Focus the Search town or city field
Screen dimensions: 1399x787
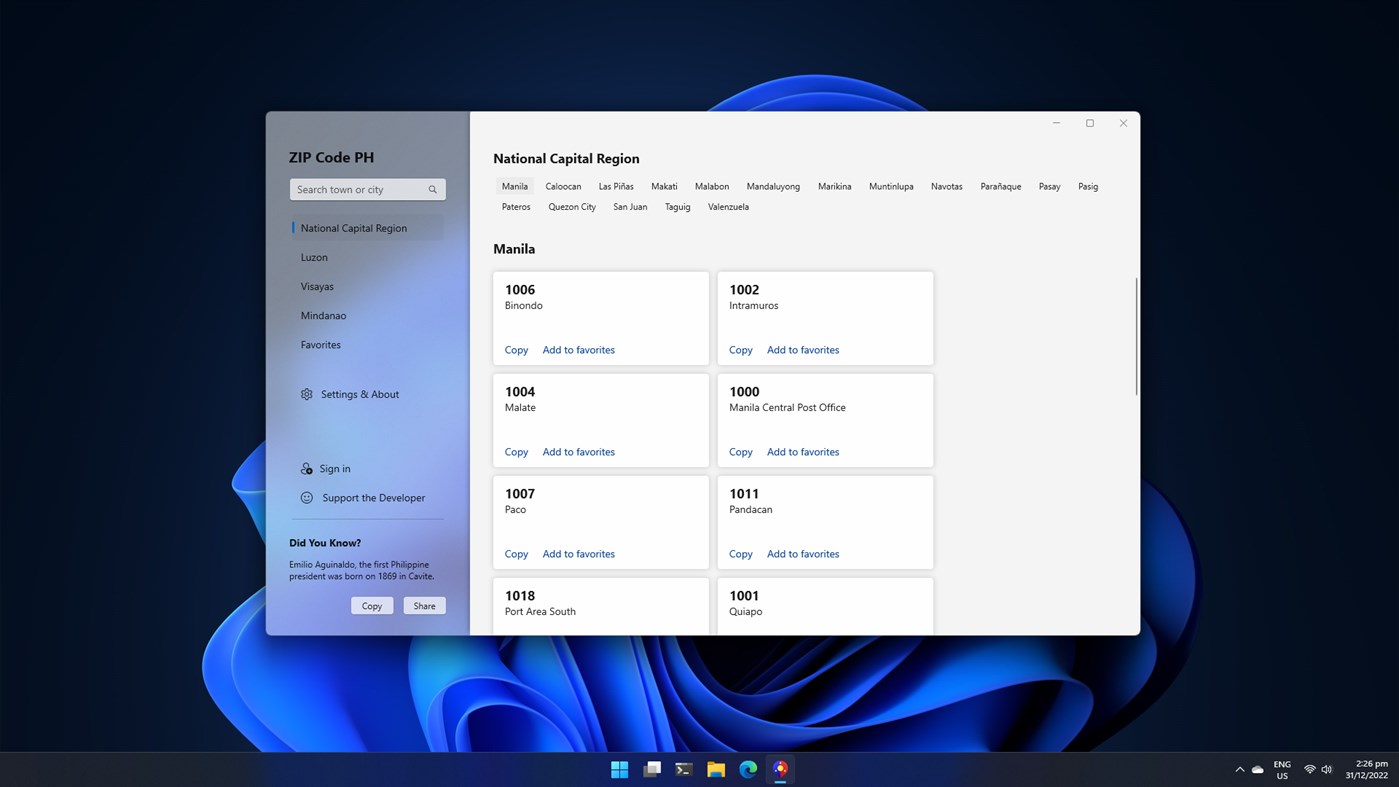coord(358,190)
